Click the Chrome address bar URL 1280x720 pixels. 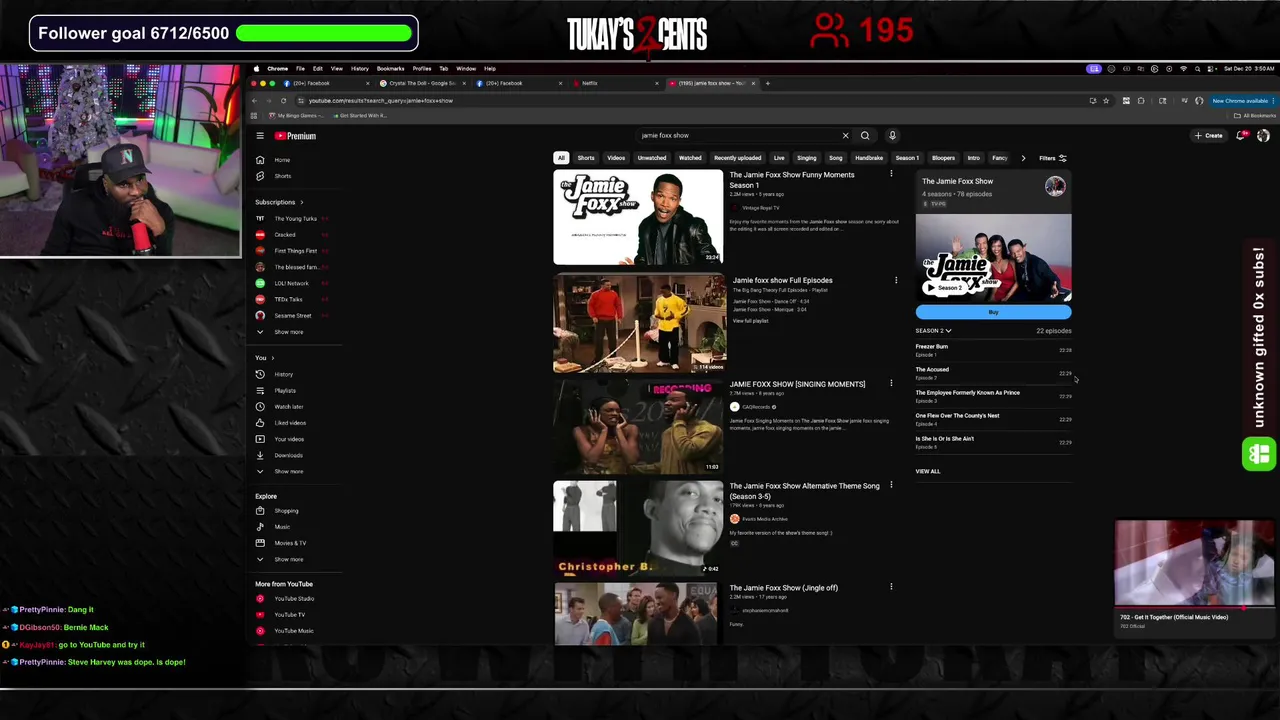[380, 101]
